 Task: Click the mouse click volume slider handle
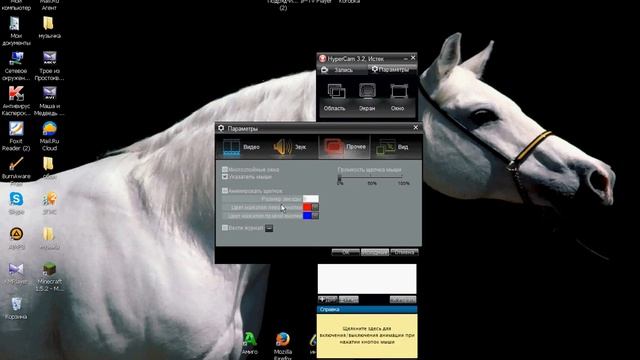coord(339,178)
